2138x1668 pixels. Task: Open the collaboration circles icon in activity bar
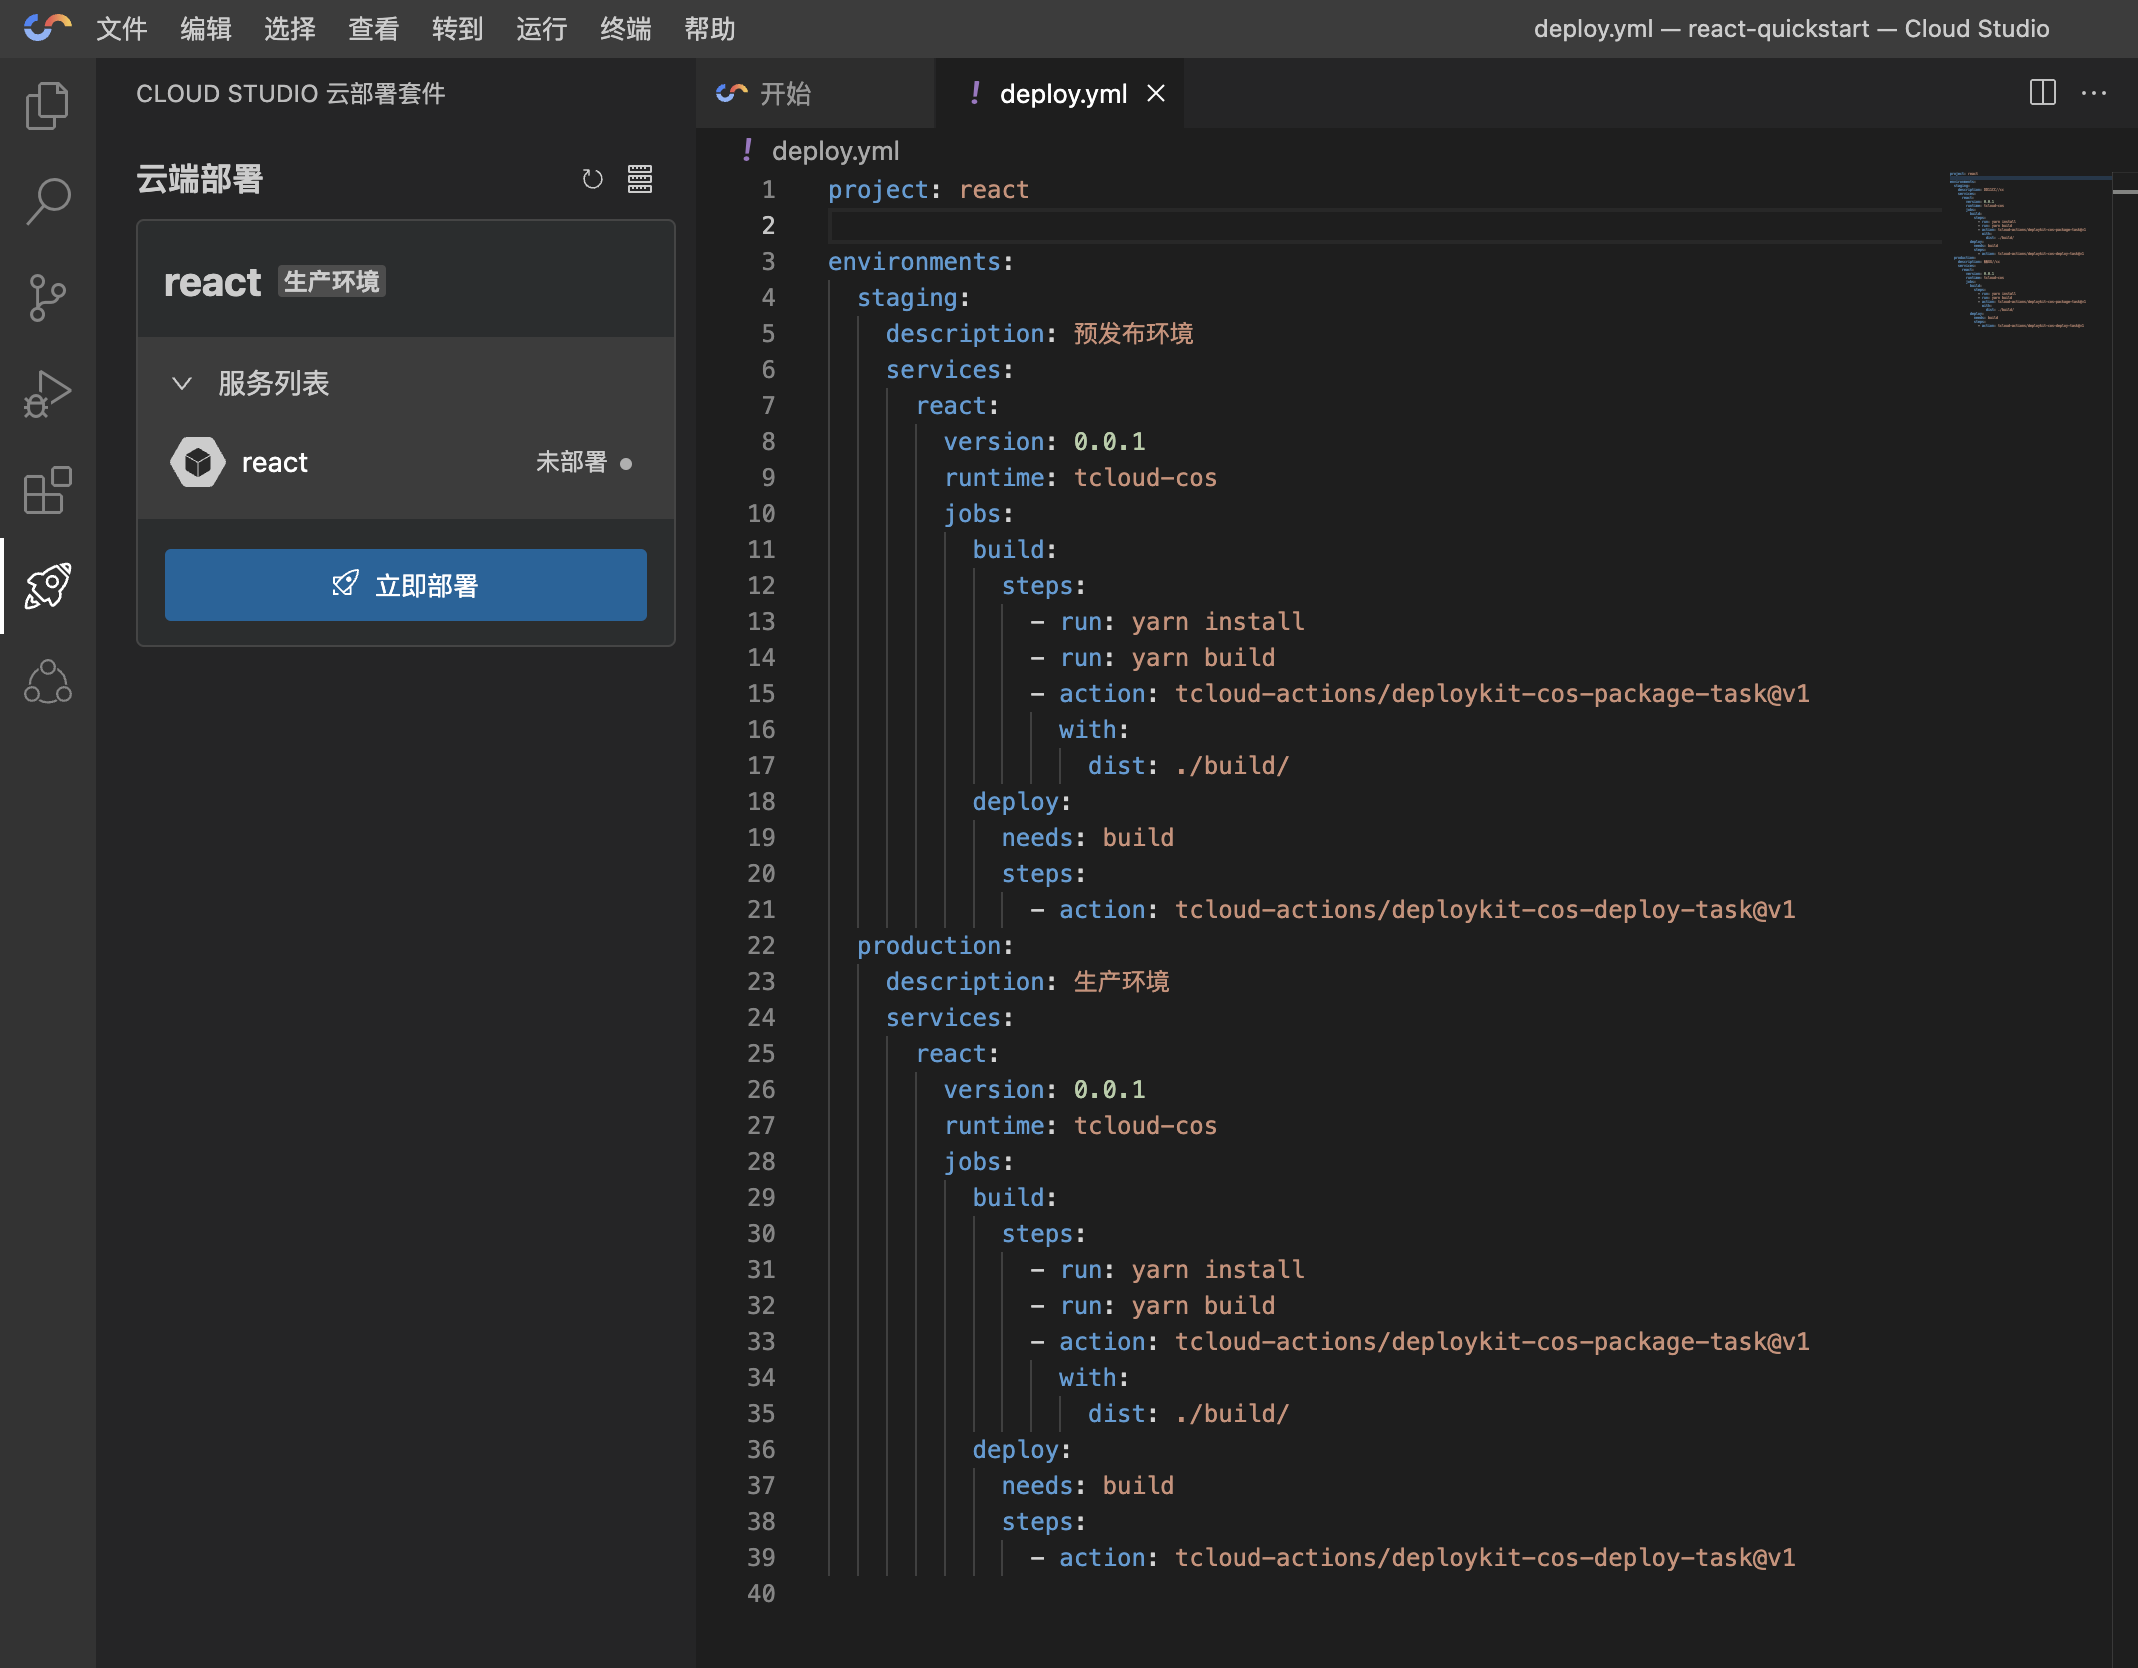pyautogui.click(x=47, y=682)
